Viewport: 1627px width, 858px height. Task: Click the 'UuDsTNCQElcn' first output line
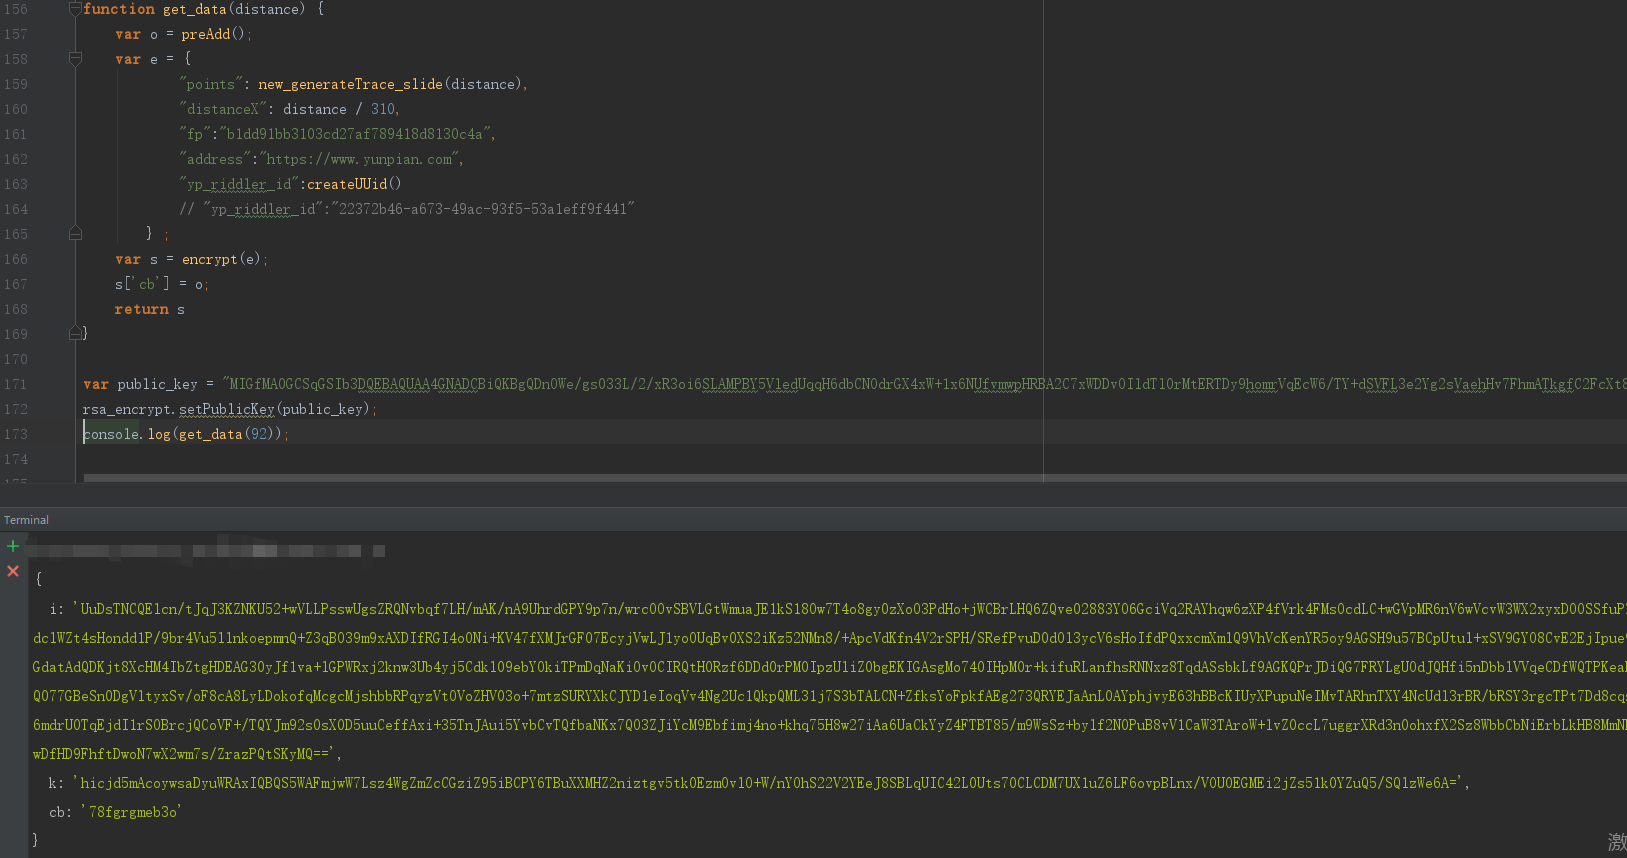tap(850, 608)
